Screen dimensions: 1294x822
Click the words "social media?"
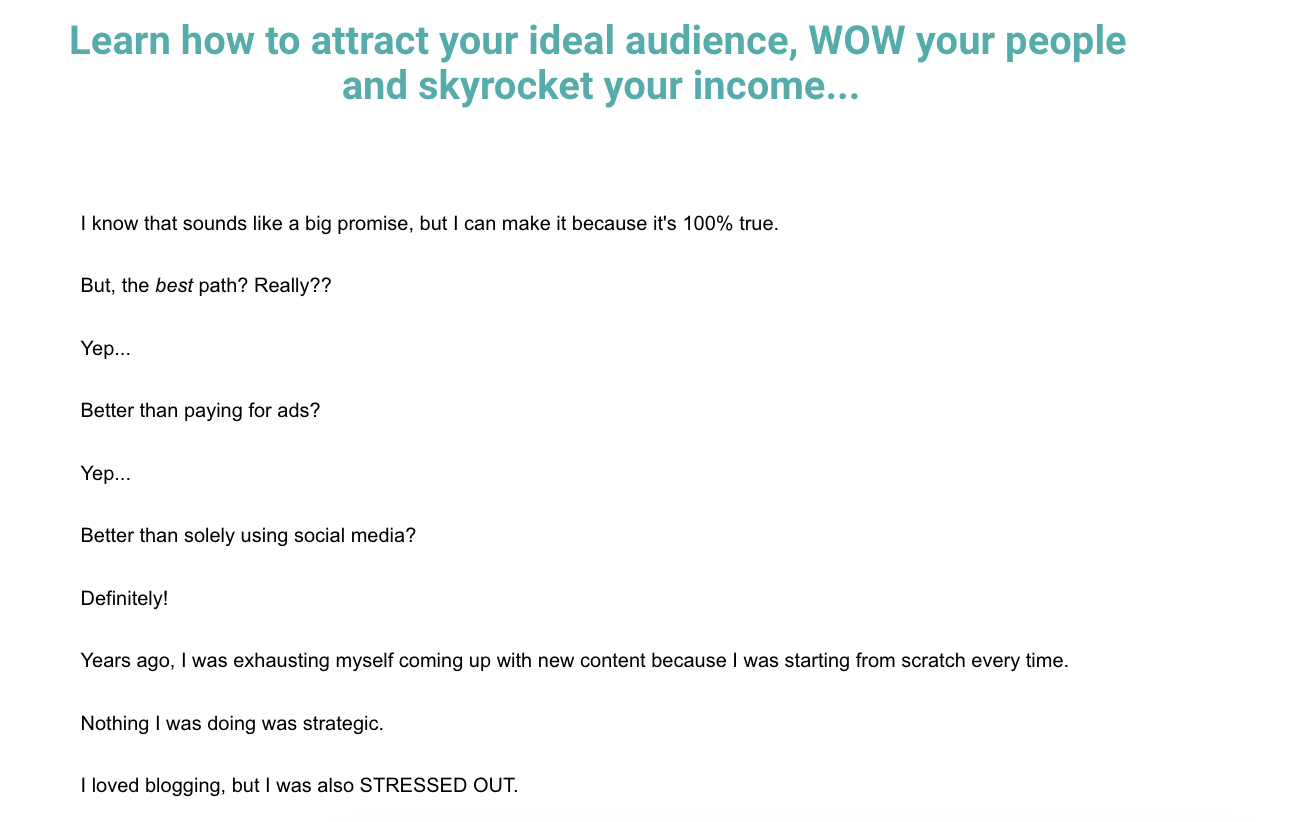click(x=354, y=536)
